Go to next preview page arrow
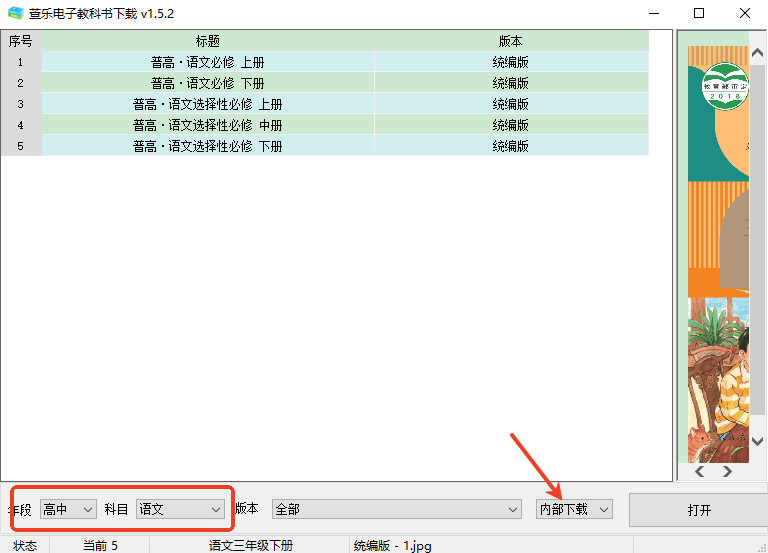768x553 pixels. tap(727, 472)
